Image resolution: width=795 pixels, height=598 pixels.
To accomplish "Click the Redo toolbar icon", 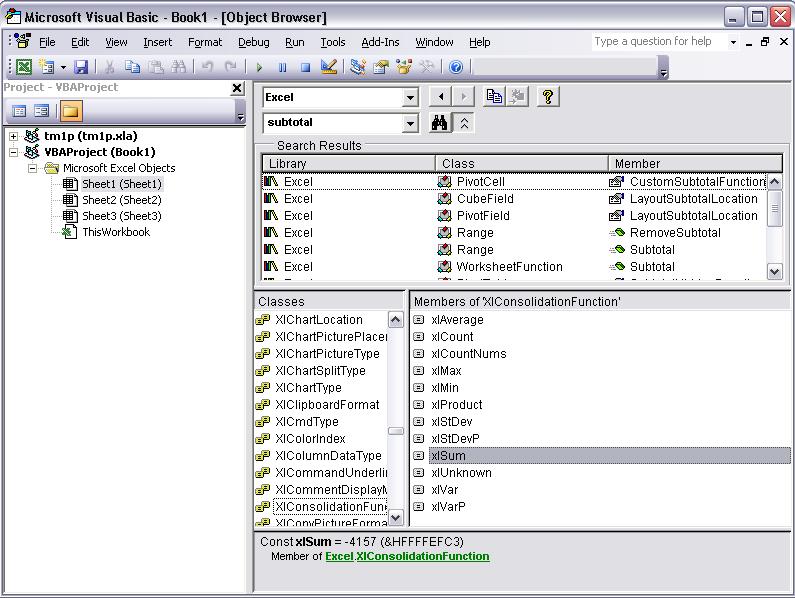I will (231, 66).
